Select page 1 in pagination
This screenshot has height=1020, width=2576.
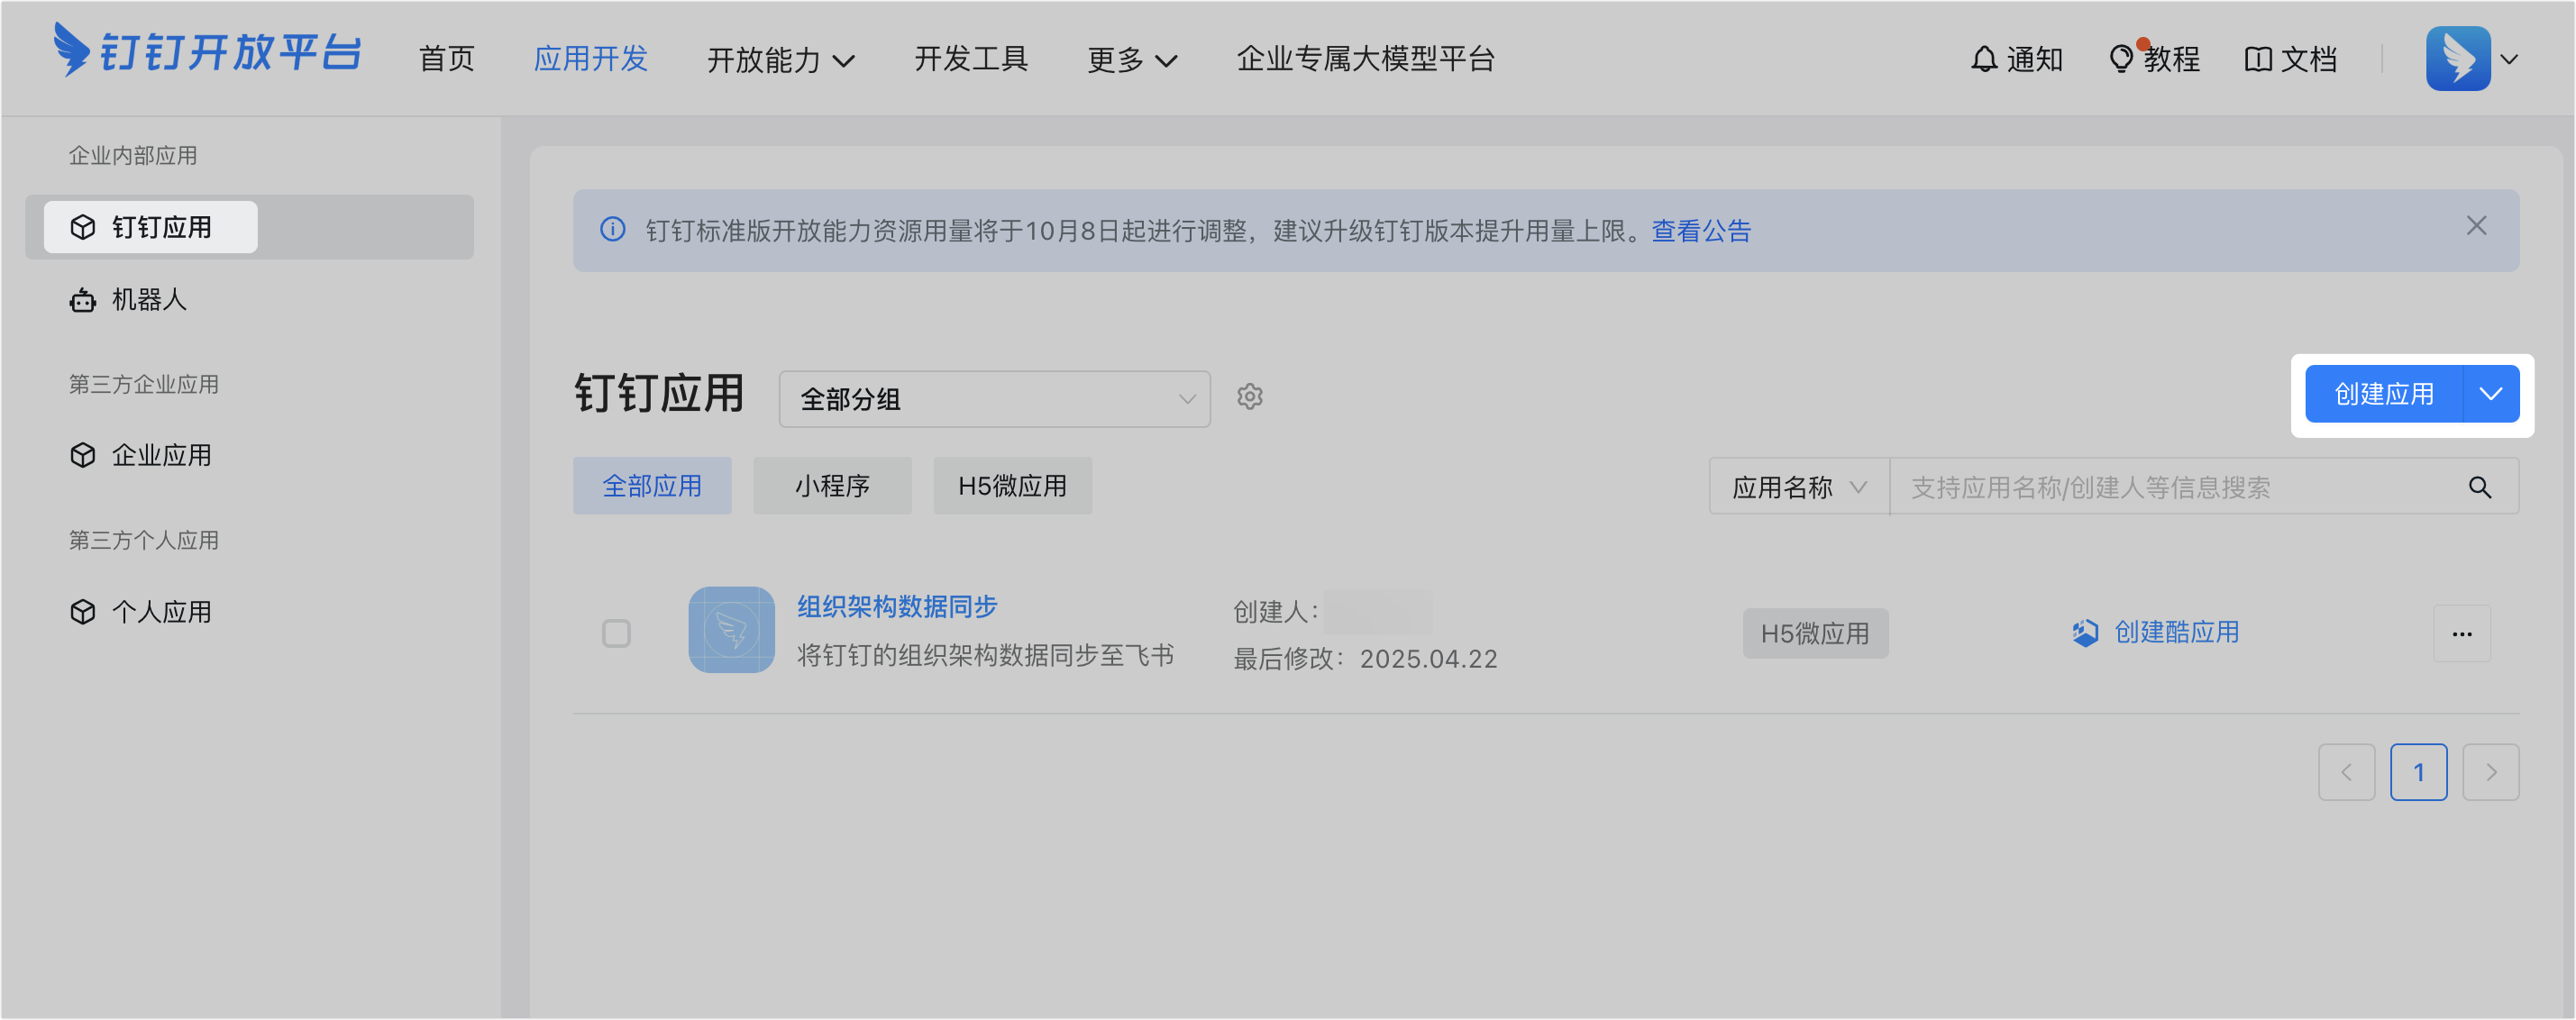(x=2418, y=772)
